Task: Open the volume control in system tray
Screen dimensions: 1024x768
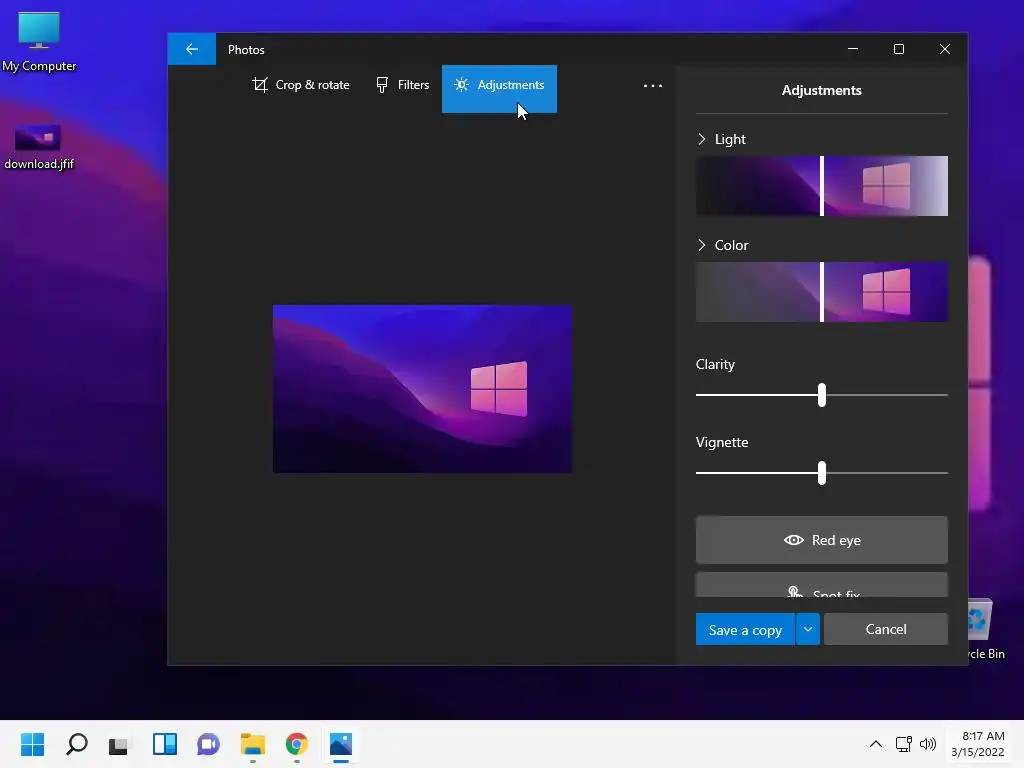Action: click(x=927, y=744)
